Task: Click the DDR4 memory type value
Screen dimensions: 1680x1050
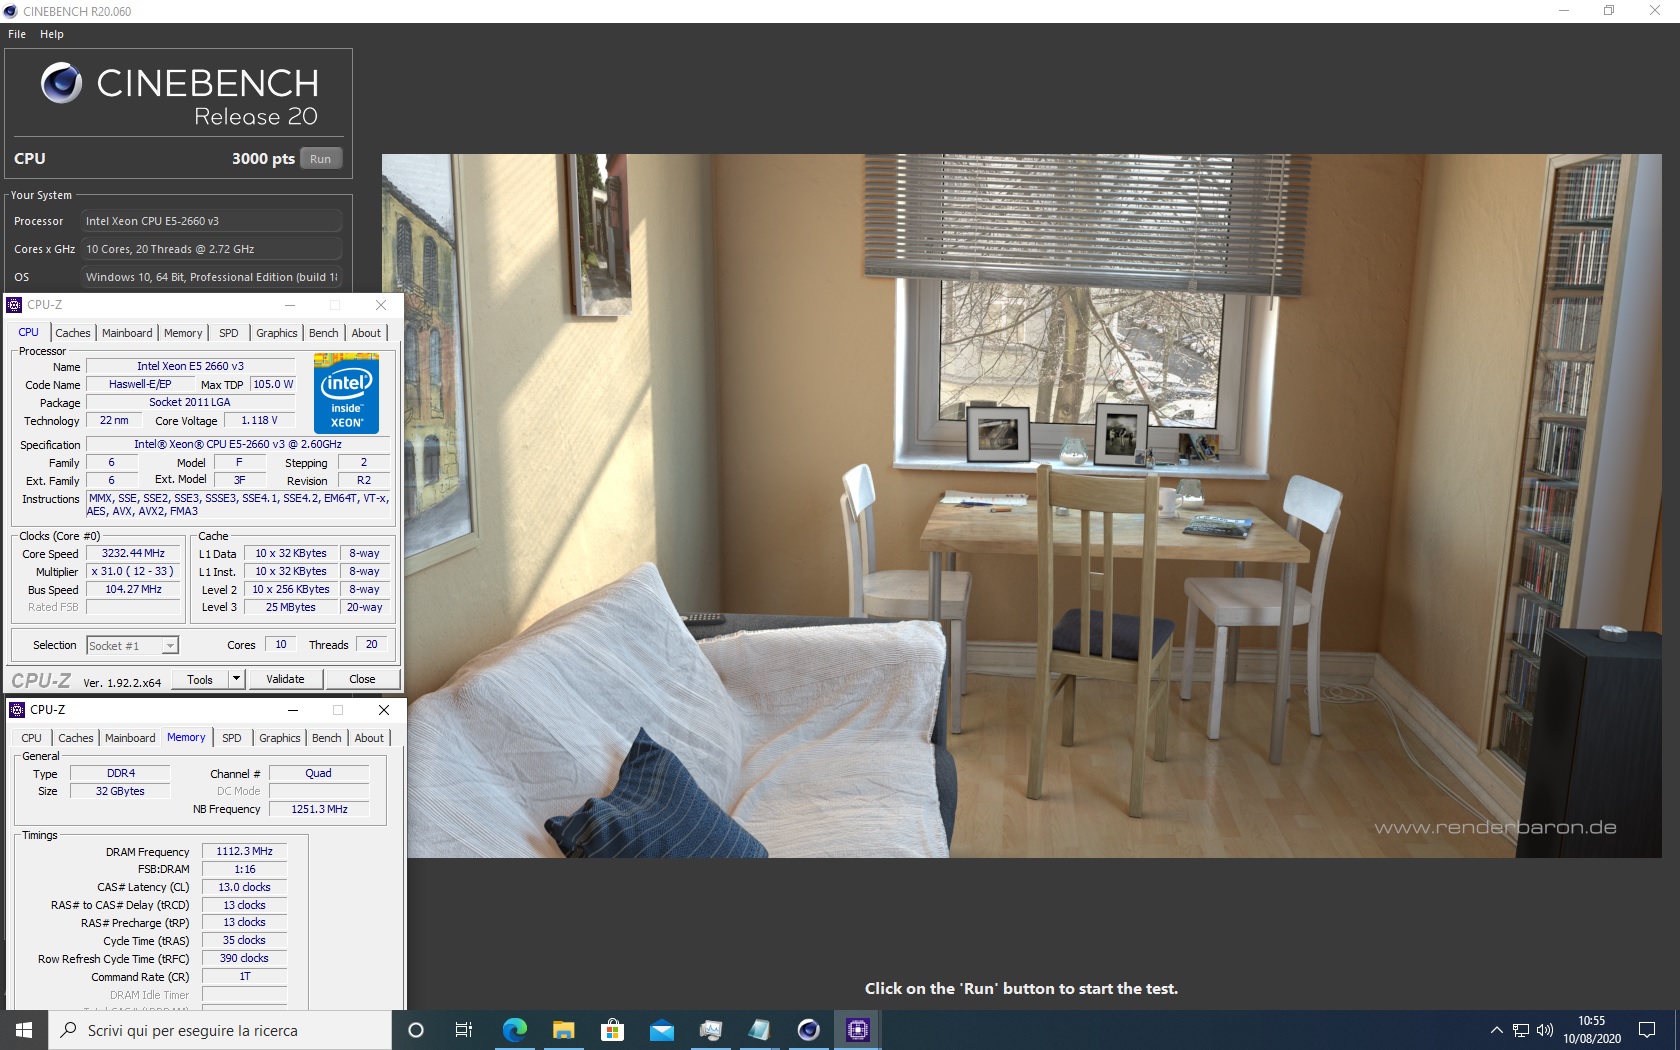Action: 121,773
